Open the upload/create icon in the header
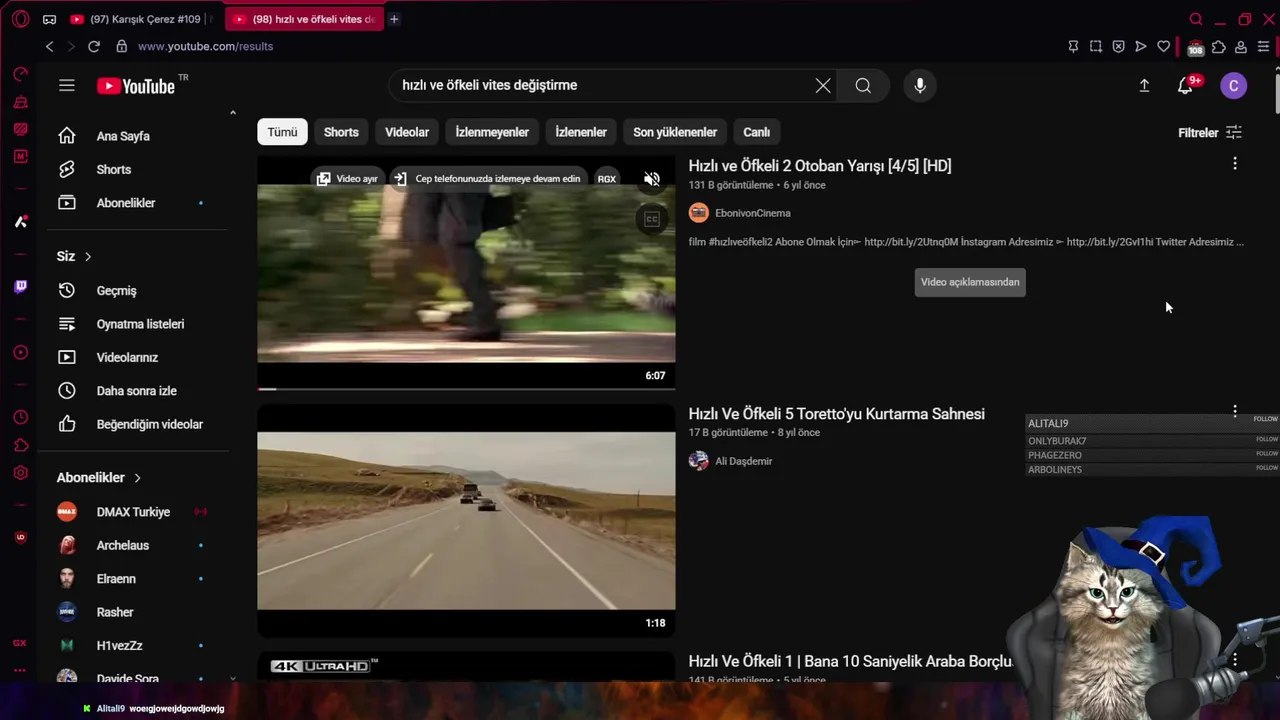 tap(1144, 86)
